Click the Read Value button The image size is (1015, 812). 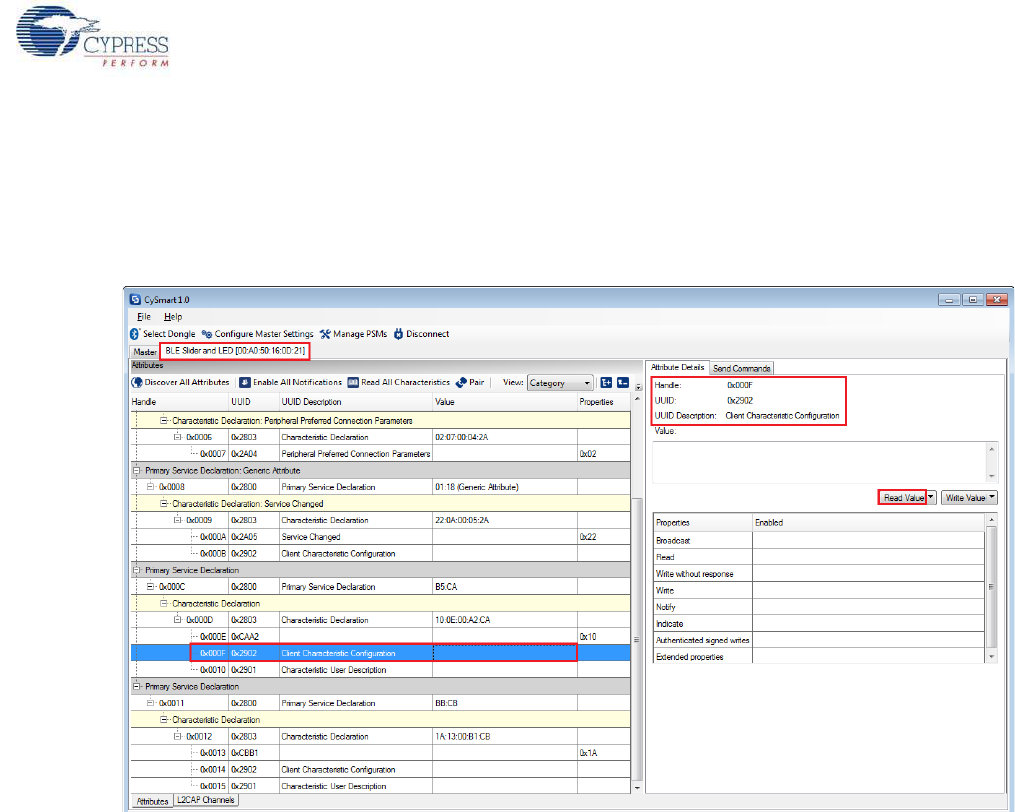(903, 497)
